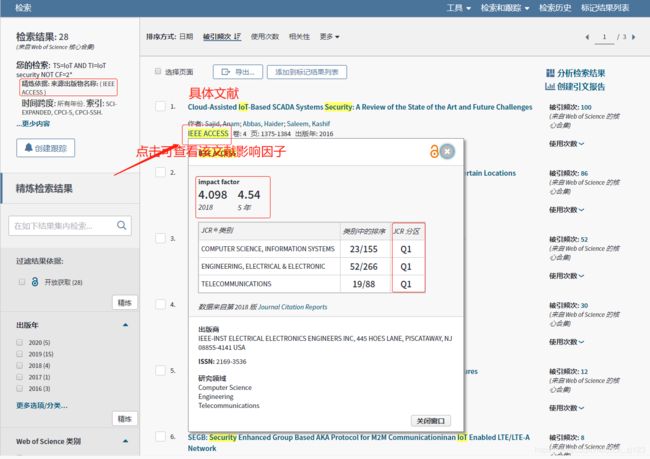Select checkbox for result 6
The width and height of the screenshot is (650, 459).
(x=160, y=436)
